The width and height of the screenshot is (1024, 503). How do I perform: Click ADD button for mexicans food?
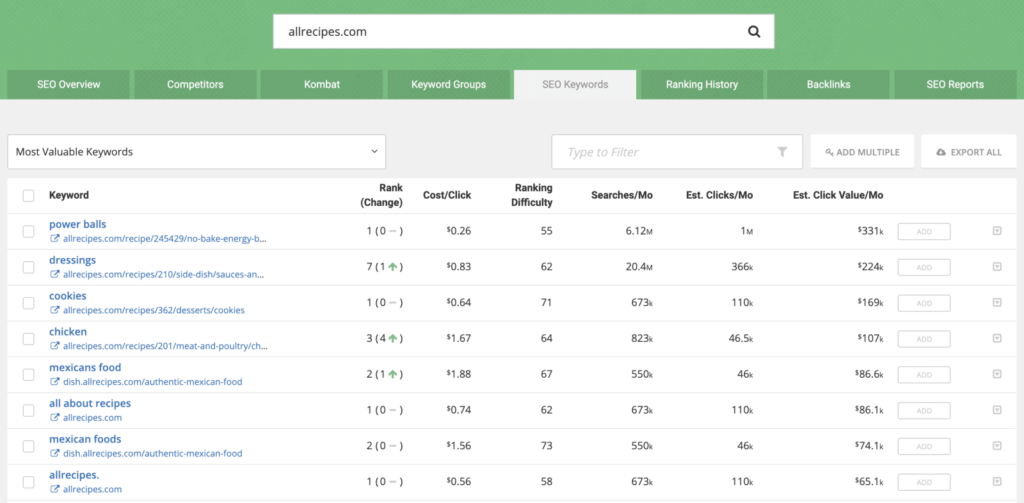pyautogui.click(x=924, y=374)
